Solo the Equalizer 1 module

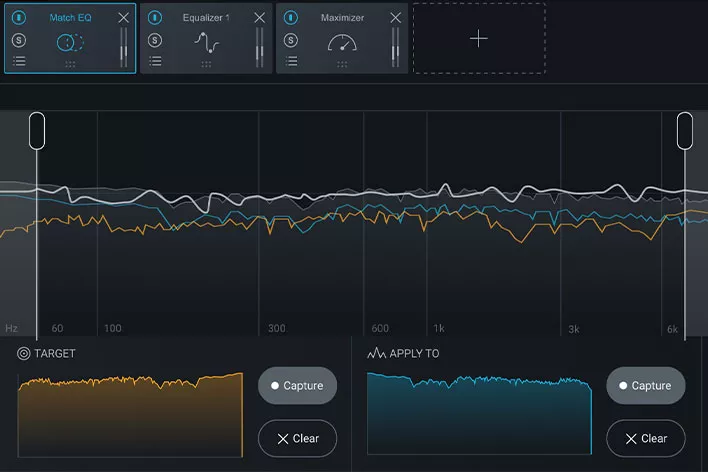(x=154, y=40)
